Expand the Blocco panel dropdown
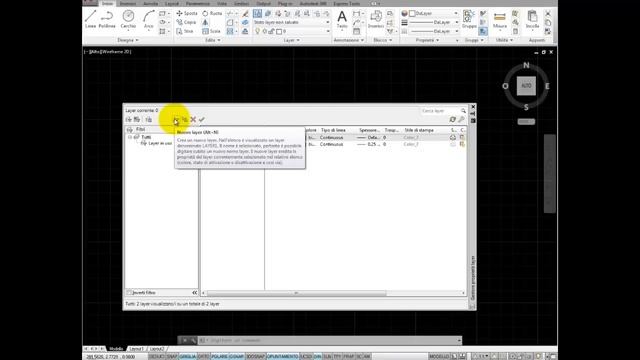This screenshot has height=360, width=640. 382,40
